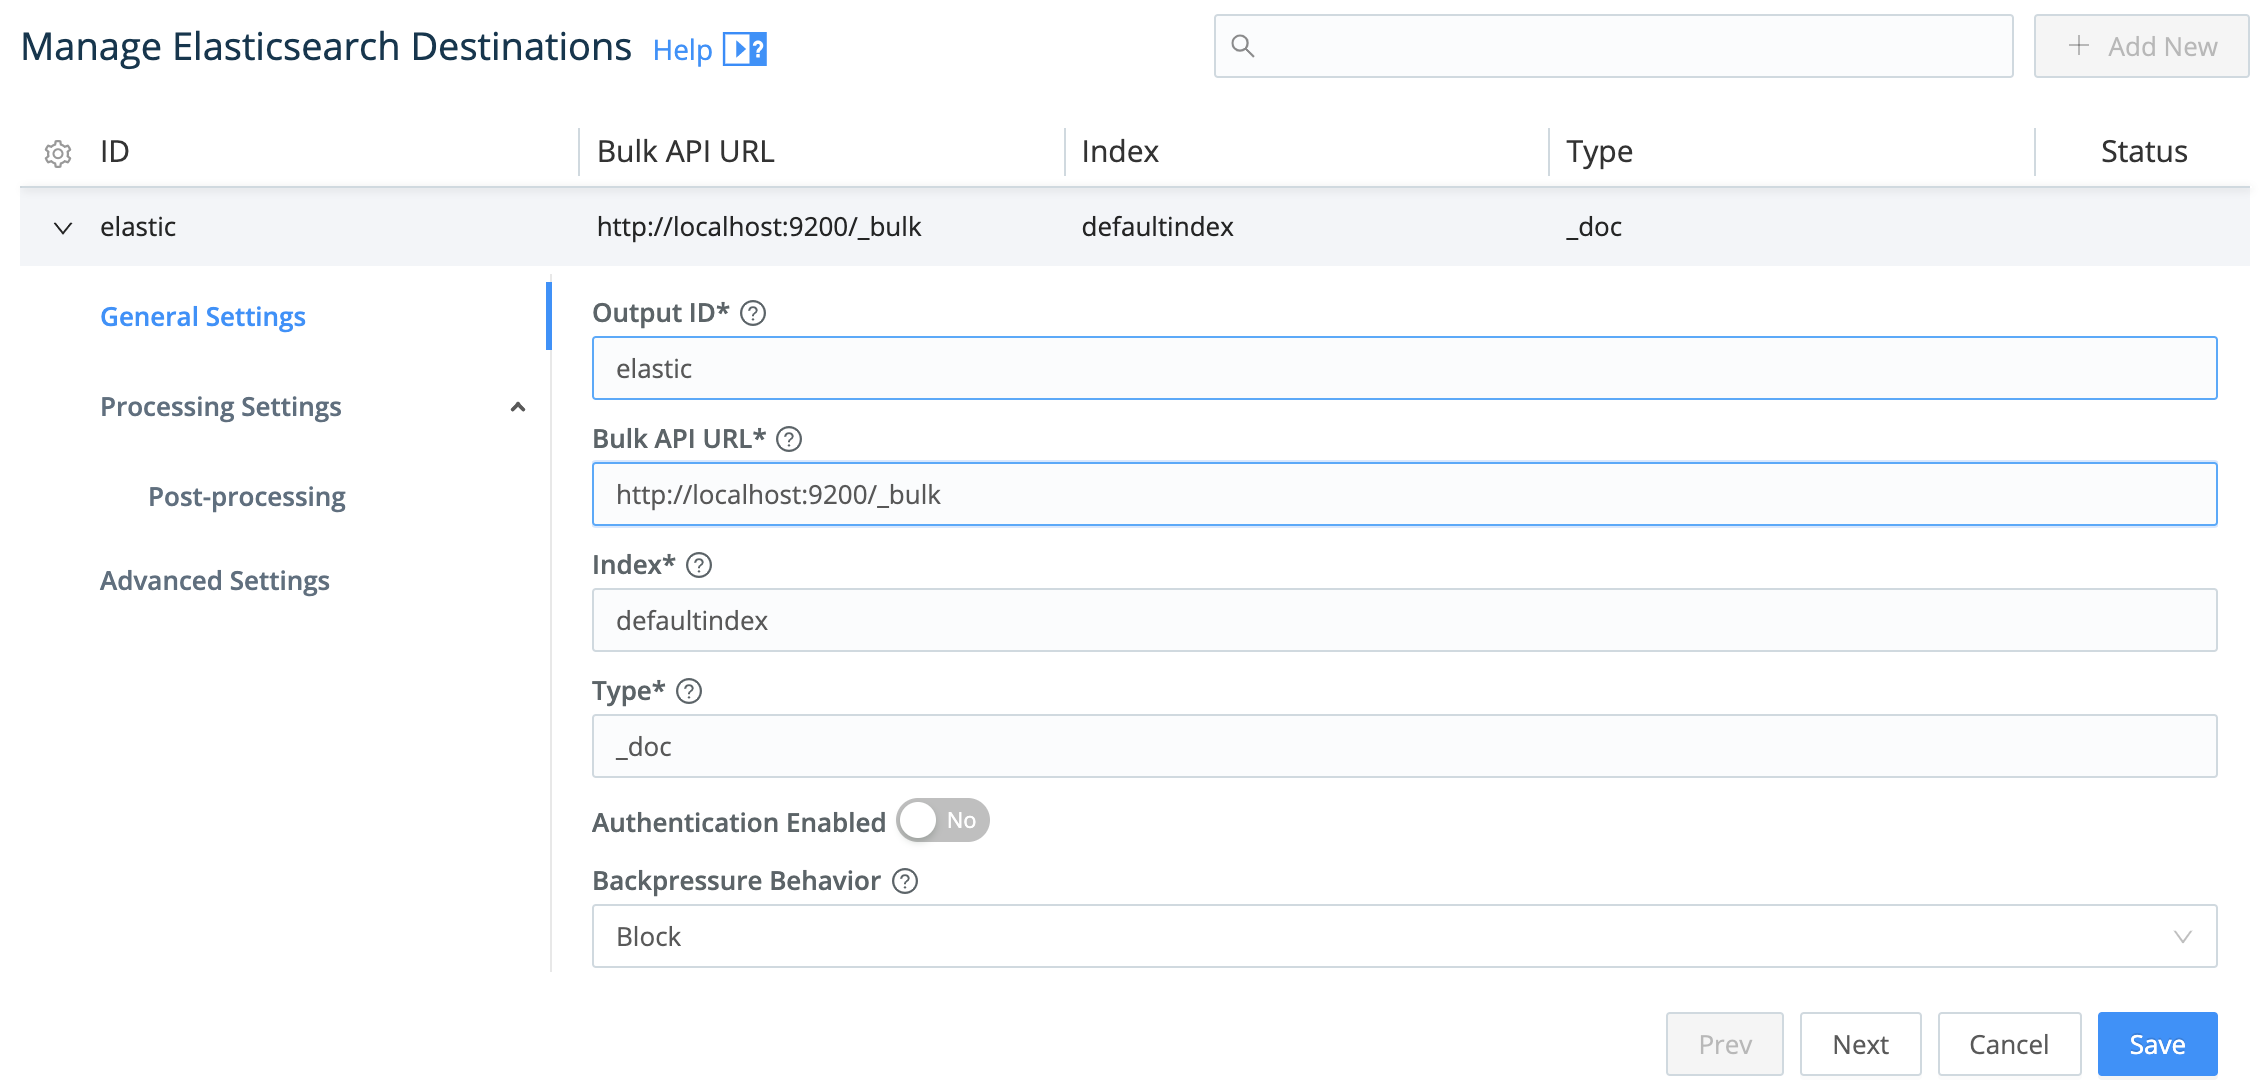This screenshot has height=1092, width=2268.
Task: Click the Help link
Action: 682,49
